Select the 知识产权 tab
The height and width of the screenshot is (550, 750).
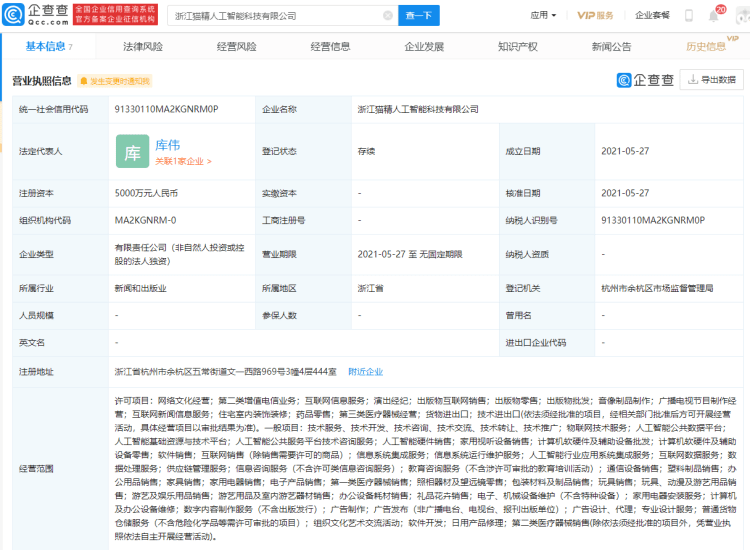point(517,46)
